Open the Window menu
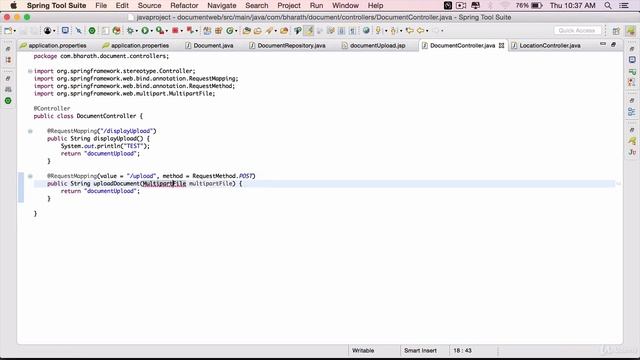Viewport: 640px width, 360px height. 345,6
